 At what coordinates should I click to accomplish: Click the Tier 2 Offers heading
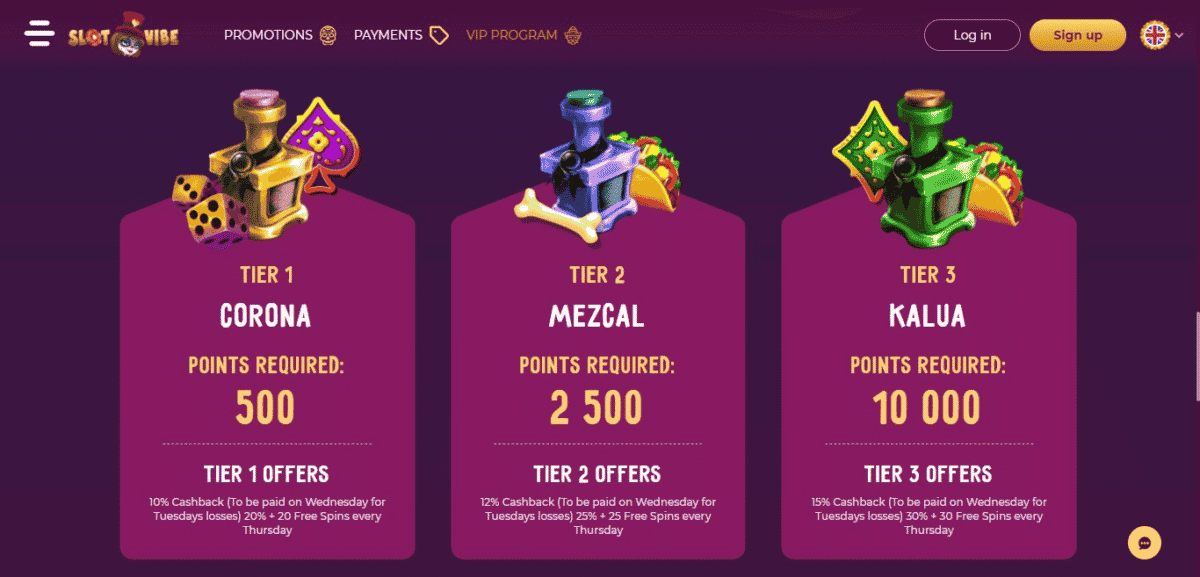coord(597,473)
